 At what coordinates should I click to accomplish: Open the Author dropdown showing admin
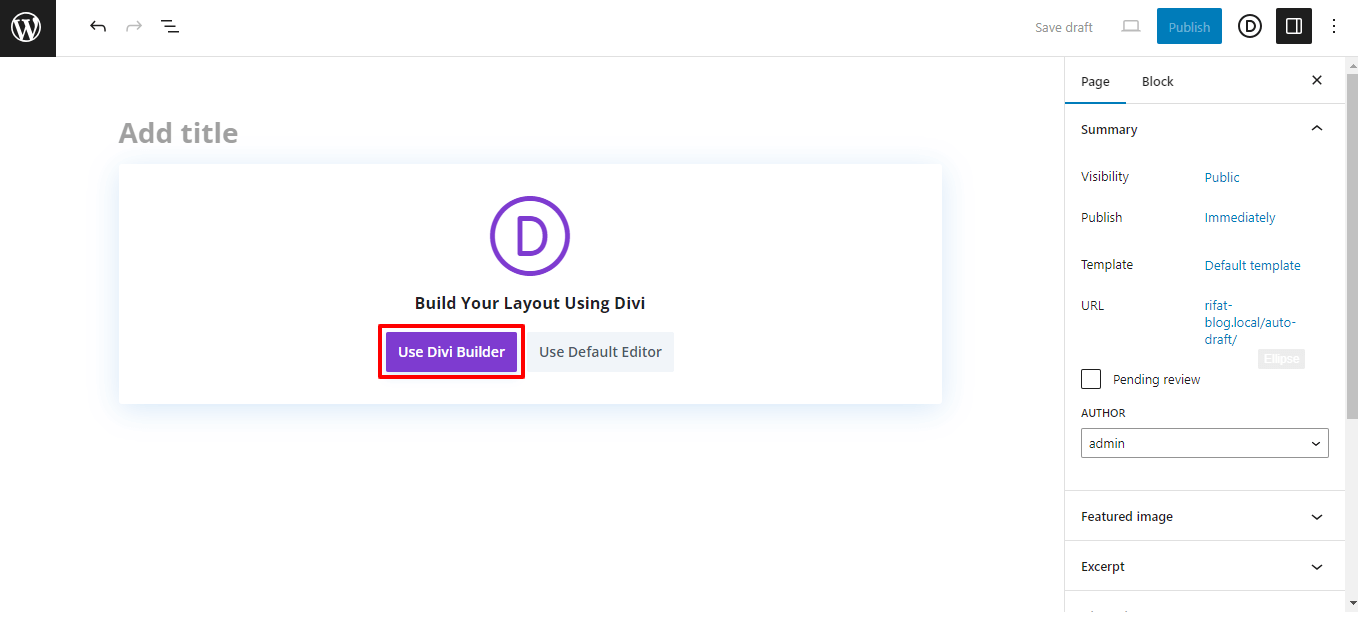[x=1204, y=442]
